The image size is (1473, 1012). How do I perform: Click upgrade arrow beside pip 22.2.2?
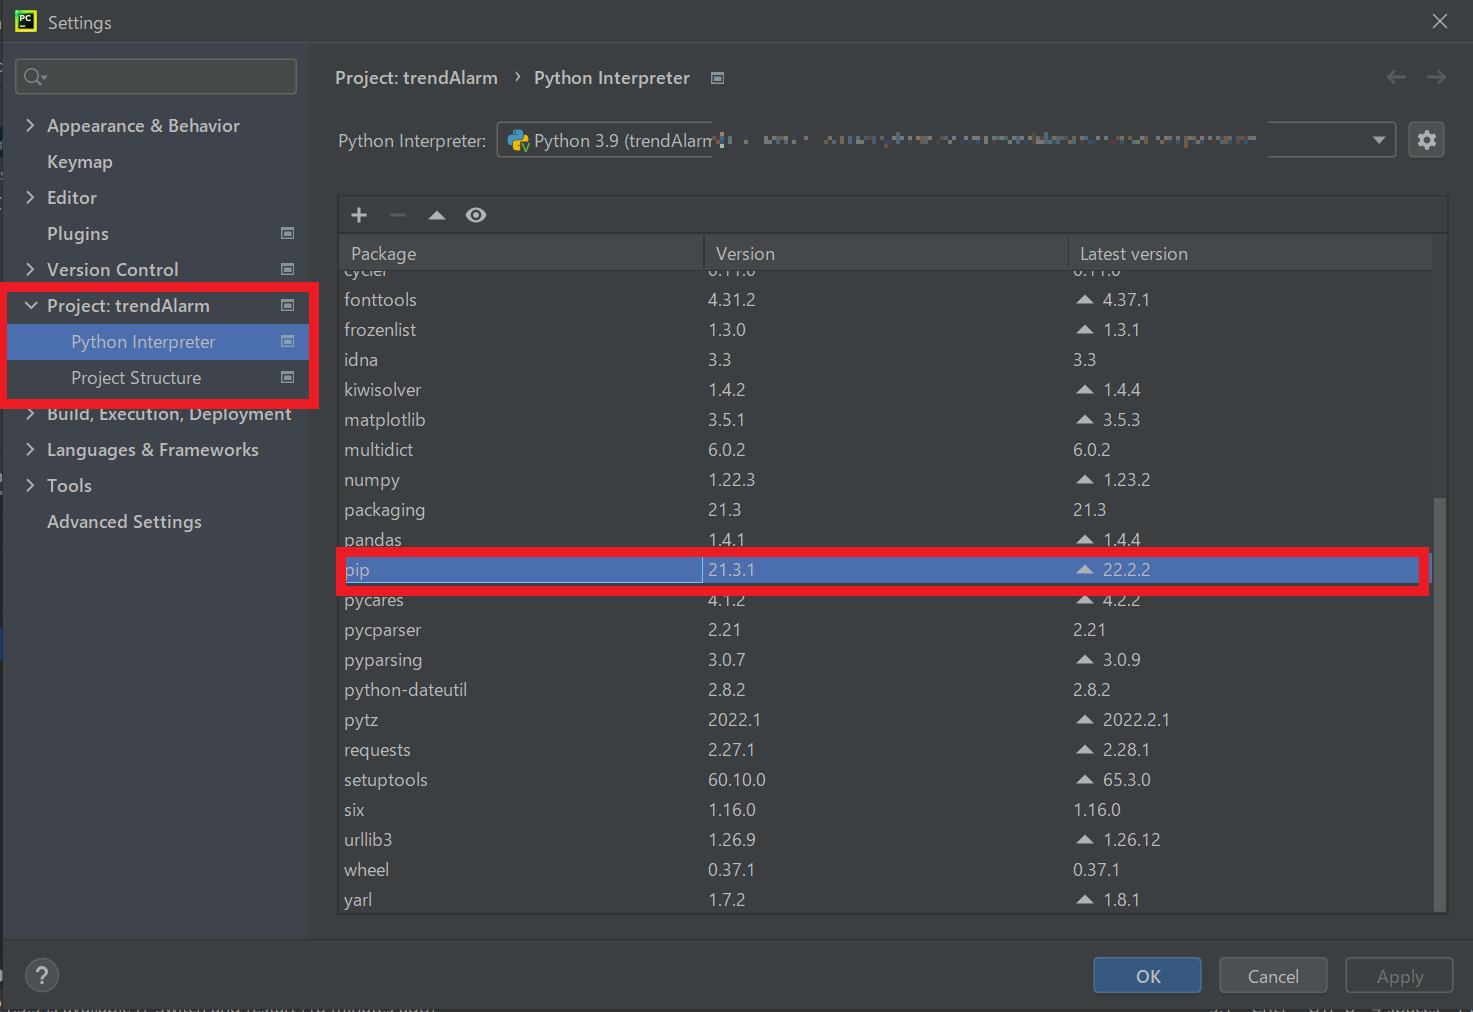click(1085, 570)
